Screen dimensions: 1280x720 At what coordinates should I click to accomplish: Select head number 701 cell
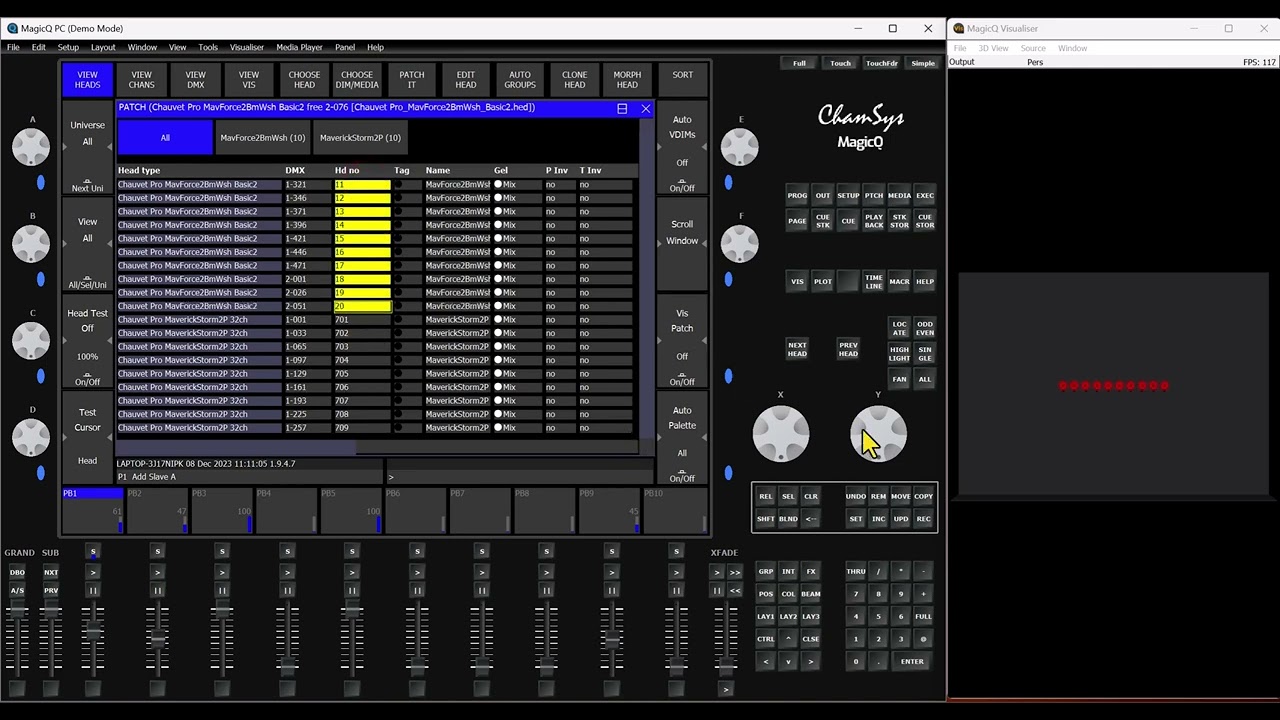tap(362, 320)
